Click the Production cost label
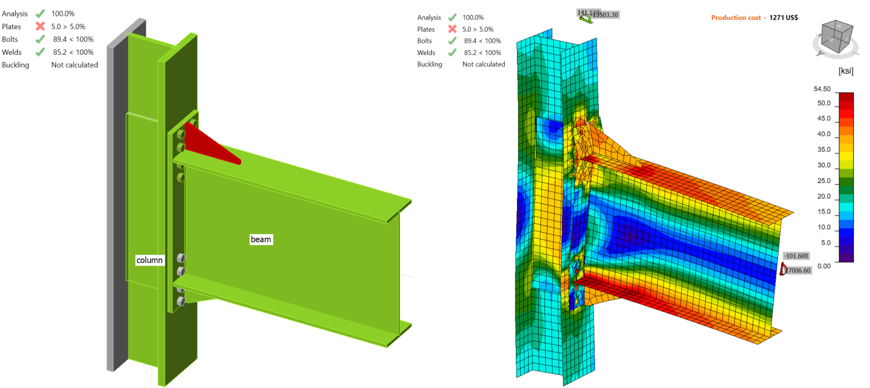The height and width of the screenshot is (388, 870). pos(736,18)
